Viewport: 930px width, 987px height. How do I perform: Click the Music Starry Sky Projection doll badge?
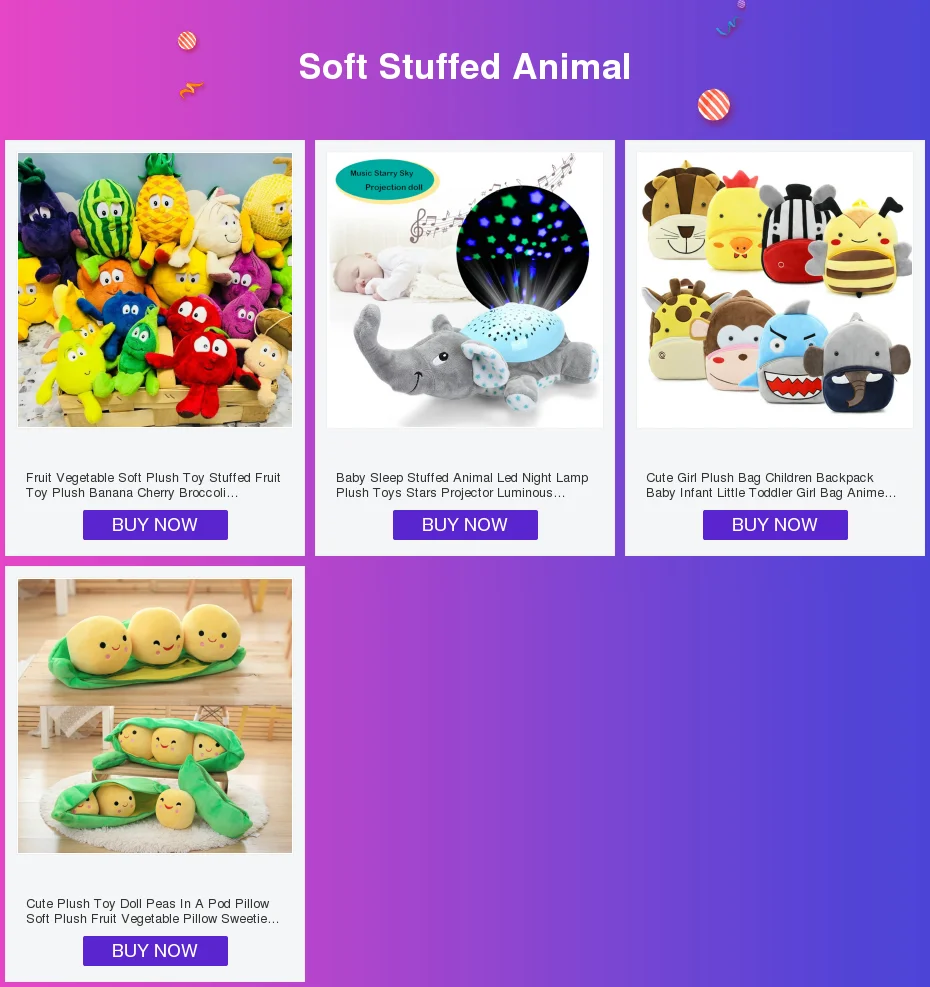click(x=385, y=180)
